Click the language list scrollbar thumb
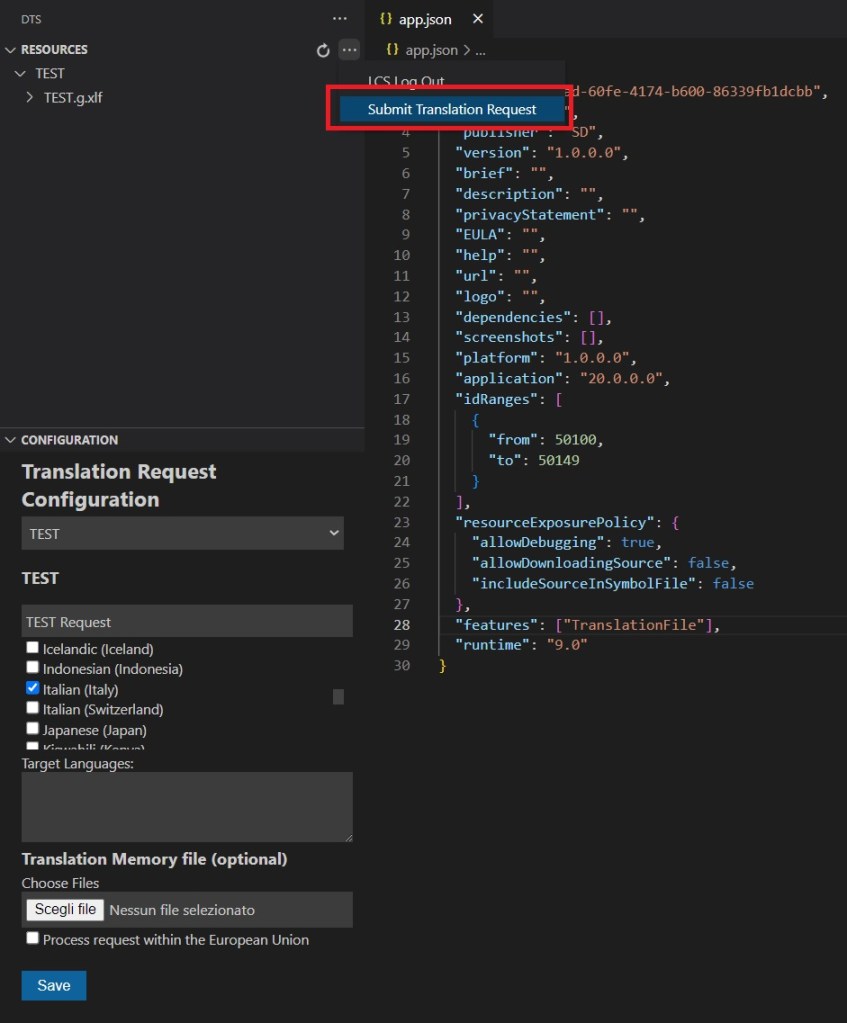 click(x=338, y=696)
